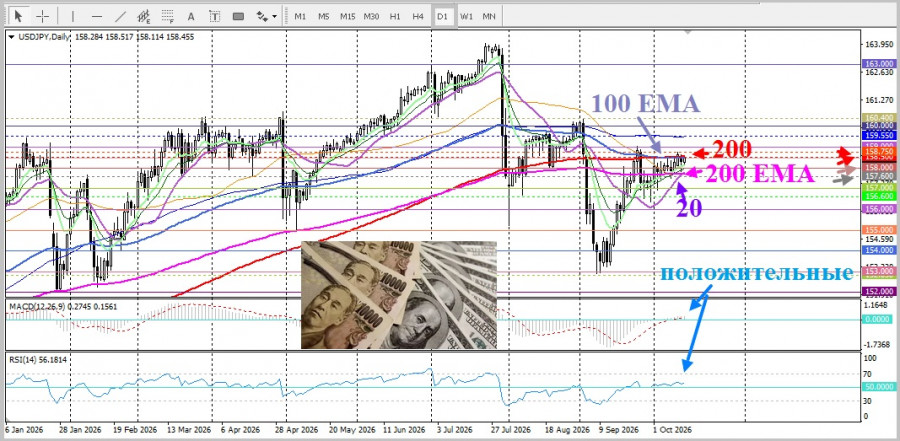Choose the grey rectangle shapes tool
The width and height of the screenshot is (900, 441).
(x=238, y=16)
